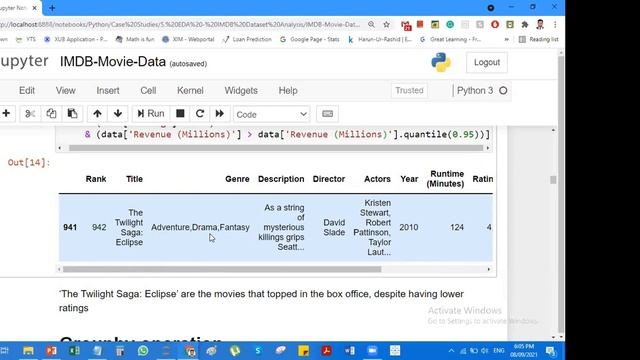Click the zoom magnifier icon in address bar

click(x=371, y=24)
